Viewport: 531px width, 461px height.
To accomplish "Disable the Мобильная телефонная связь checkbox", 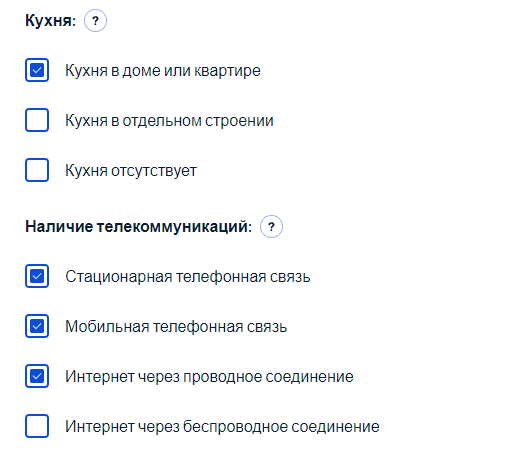I will coord(37,326).
